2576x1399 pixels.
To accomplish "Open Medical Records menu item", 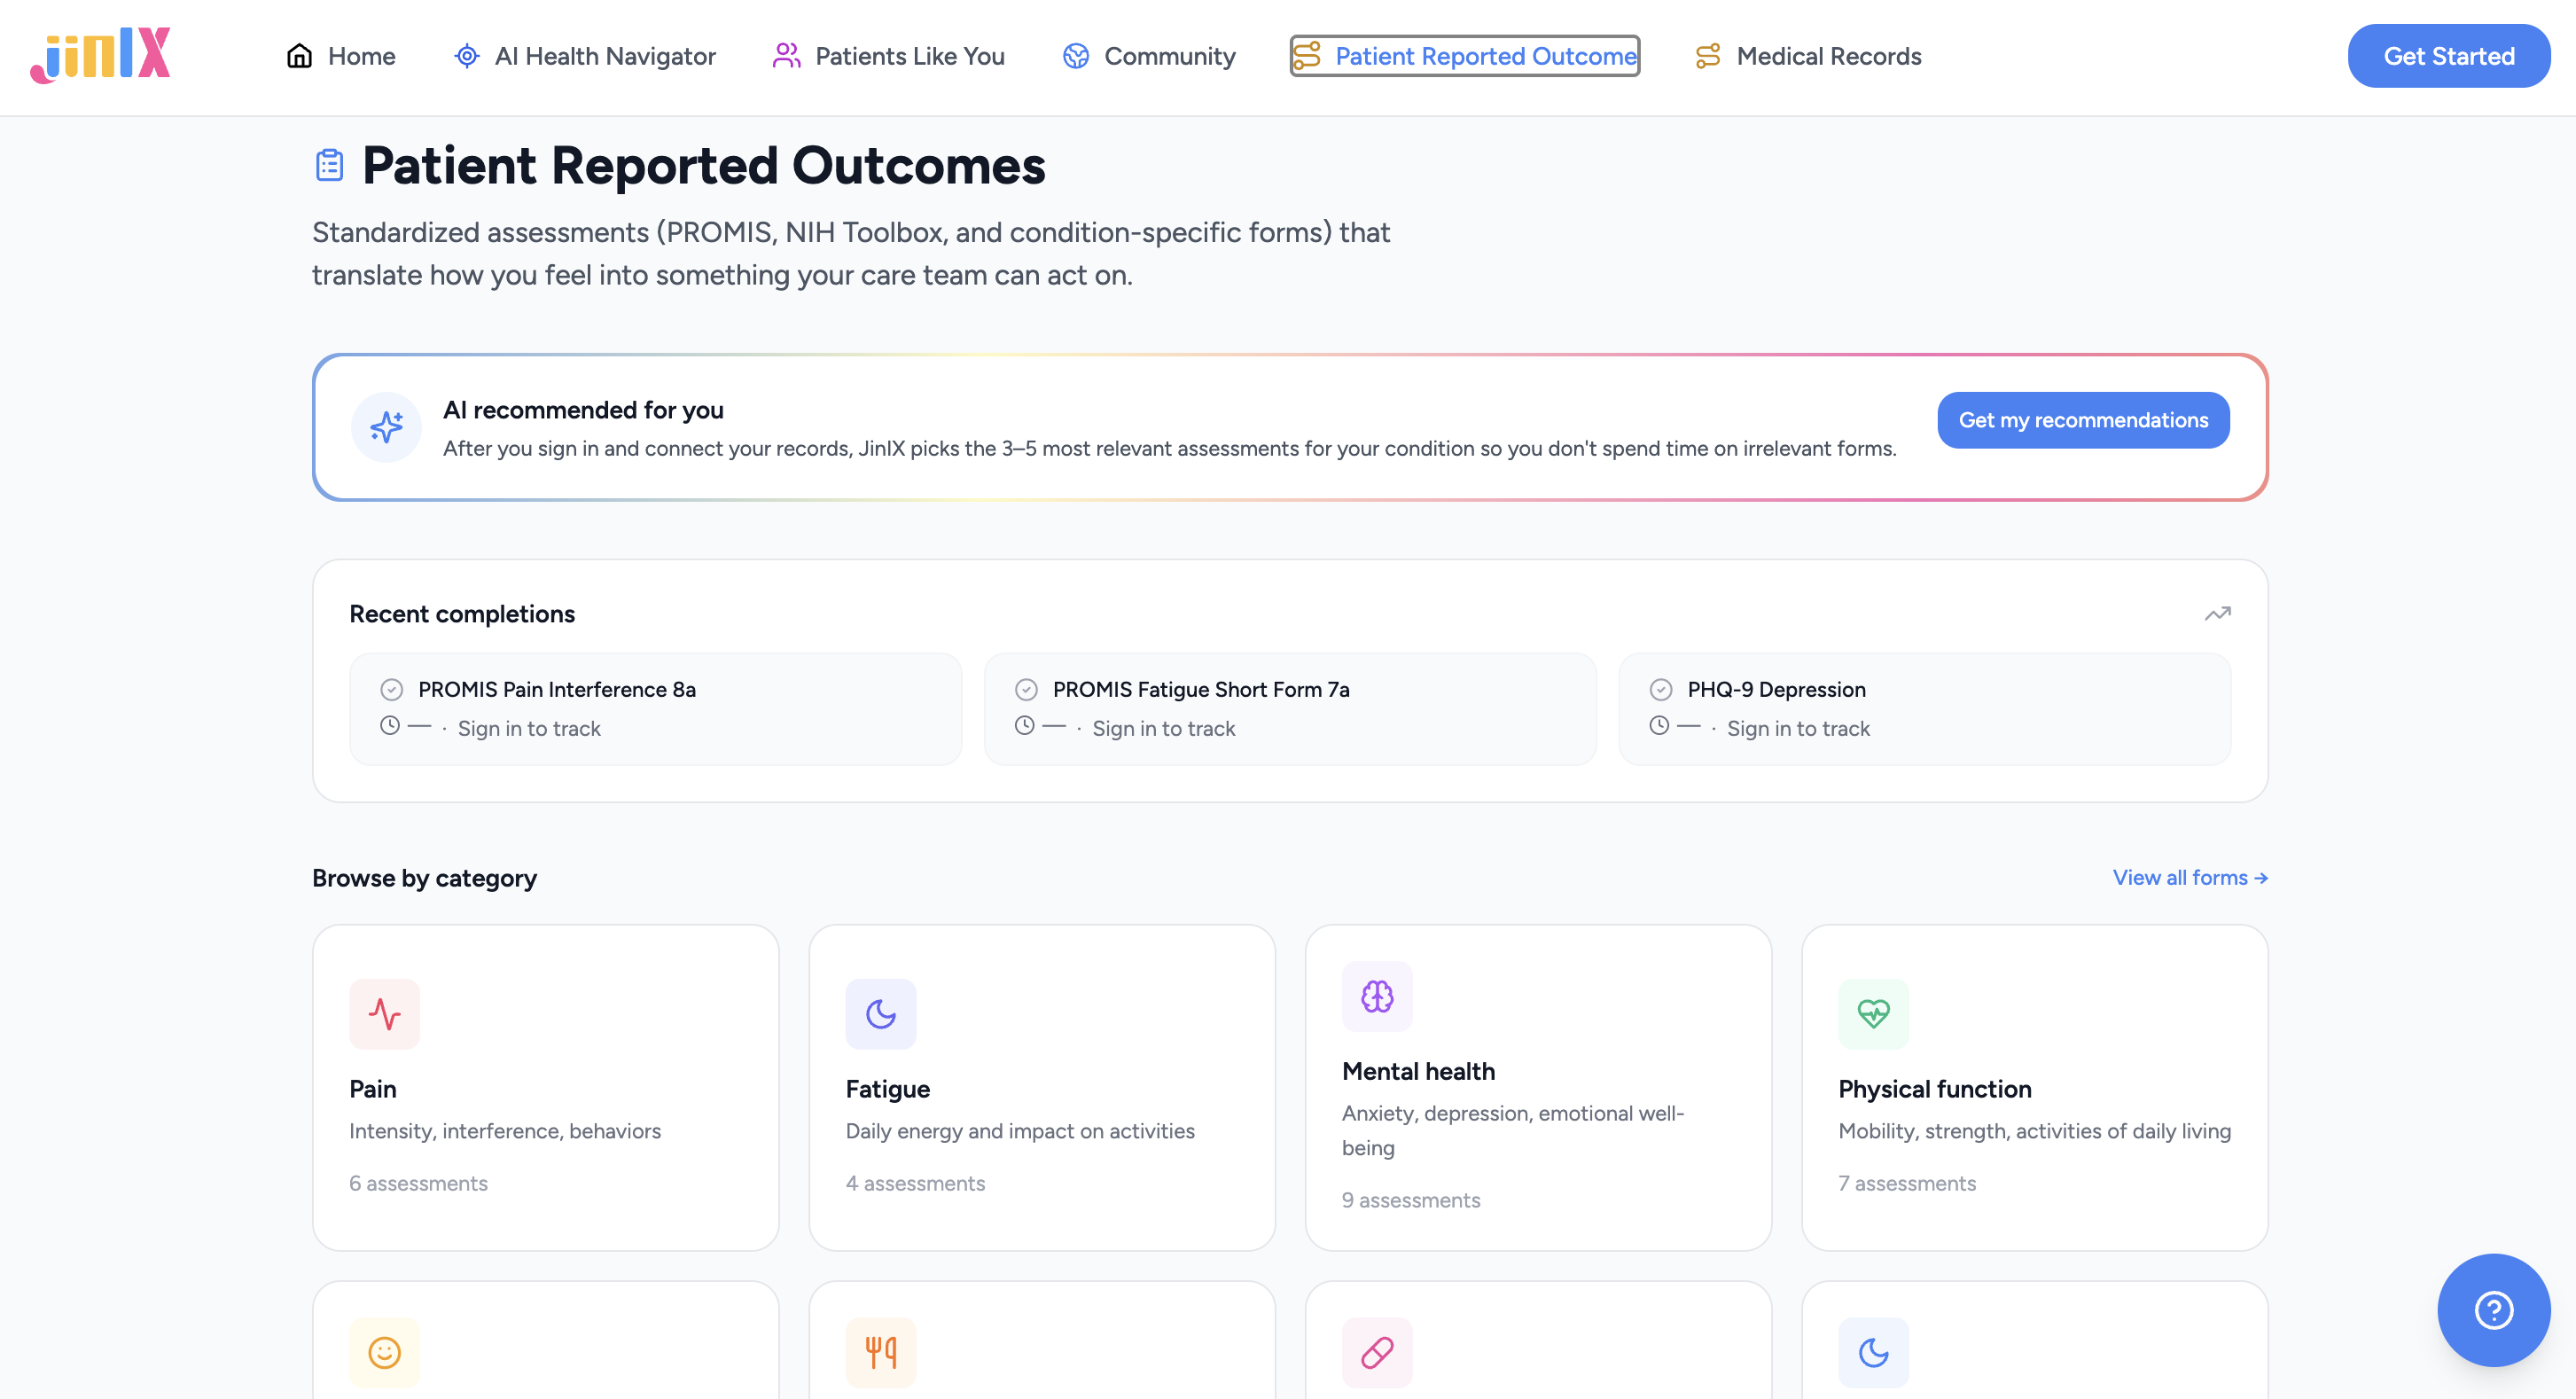I will click(1809, 56).
